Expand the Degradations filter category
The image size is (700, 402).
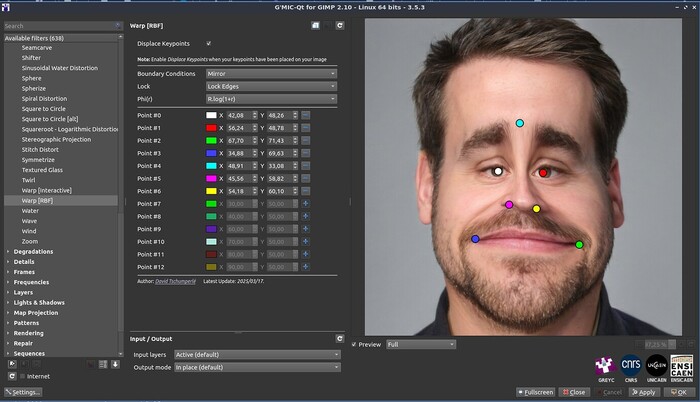pos(10,252)
